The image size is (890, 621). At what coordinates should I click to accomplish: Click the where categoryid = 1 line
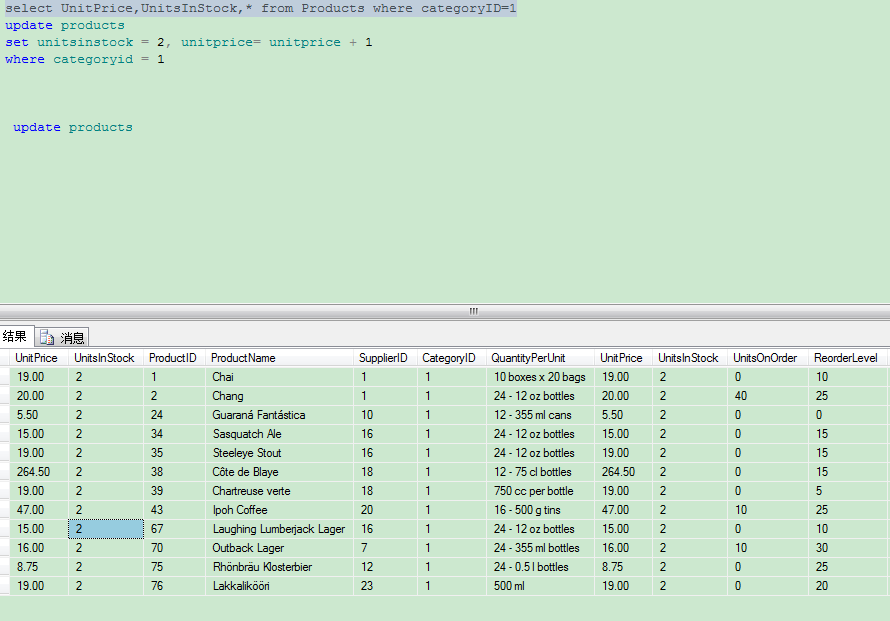(85, 60)
